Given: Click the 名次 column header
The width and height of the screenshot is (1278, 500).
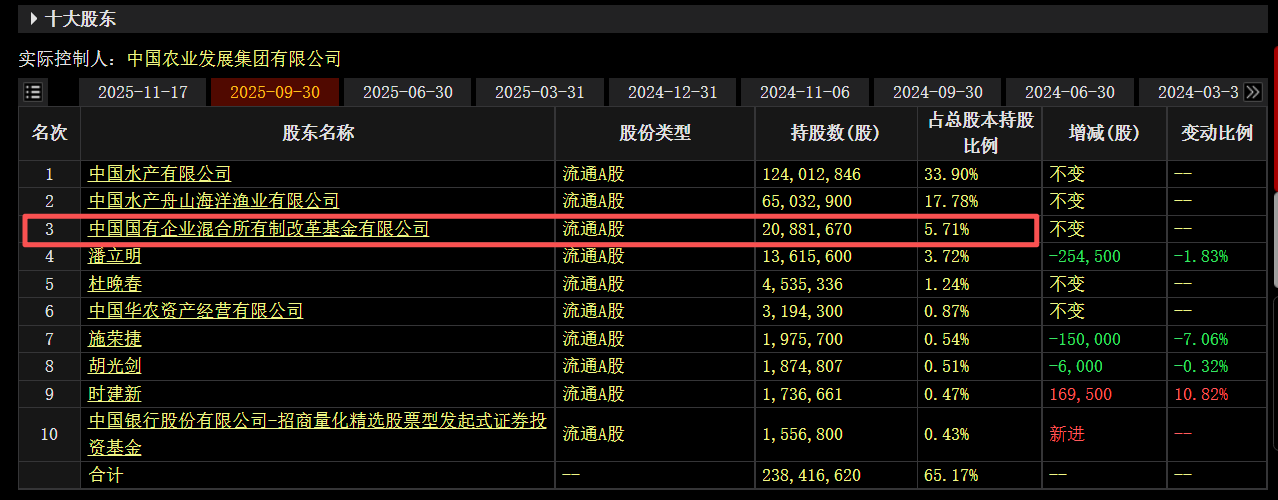Looking at the screenshot, I should pyautogui.click(x=49, y=133).
